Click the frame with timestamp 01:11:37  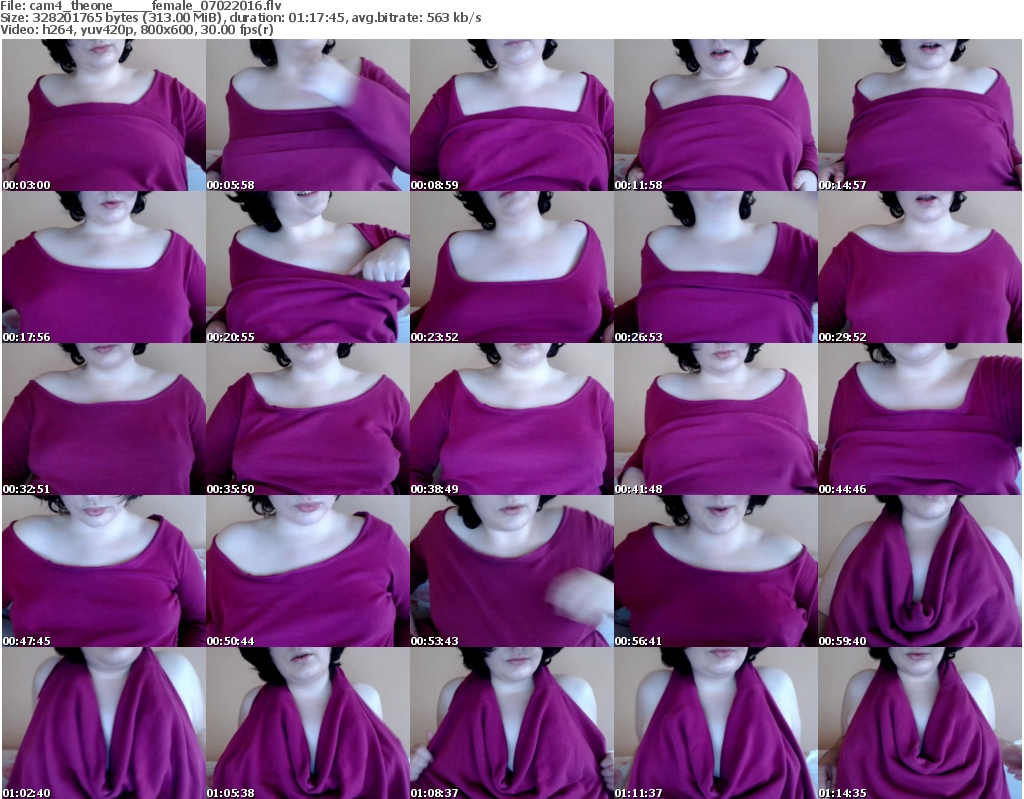click(x=716, y=723)
